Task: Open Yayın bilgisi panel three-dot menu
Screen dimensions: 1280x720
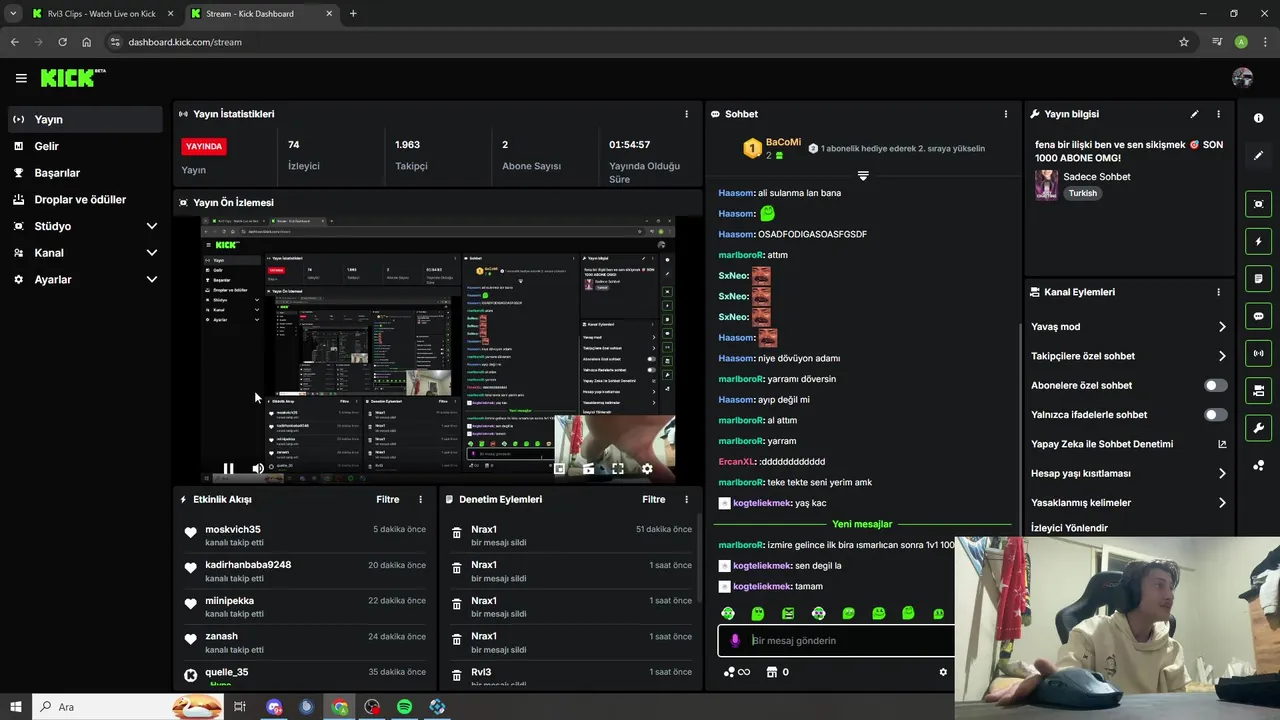Action: 1218,114
